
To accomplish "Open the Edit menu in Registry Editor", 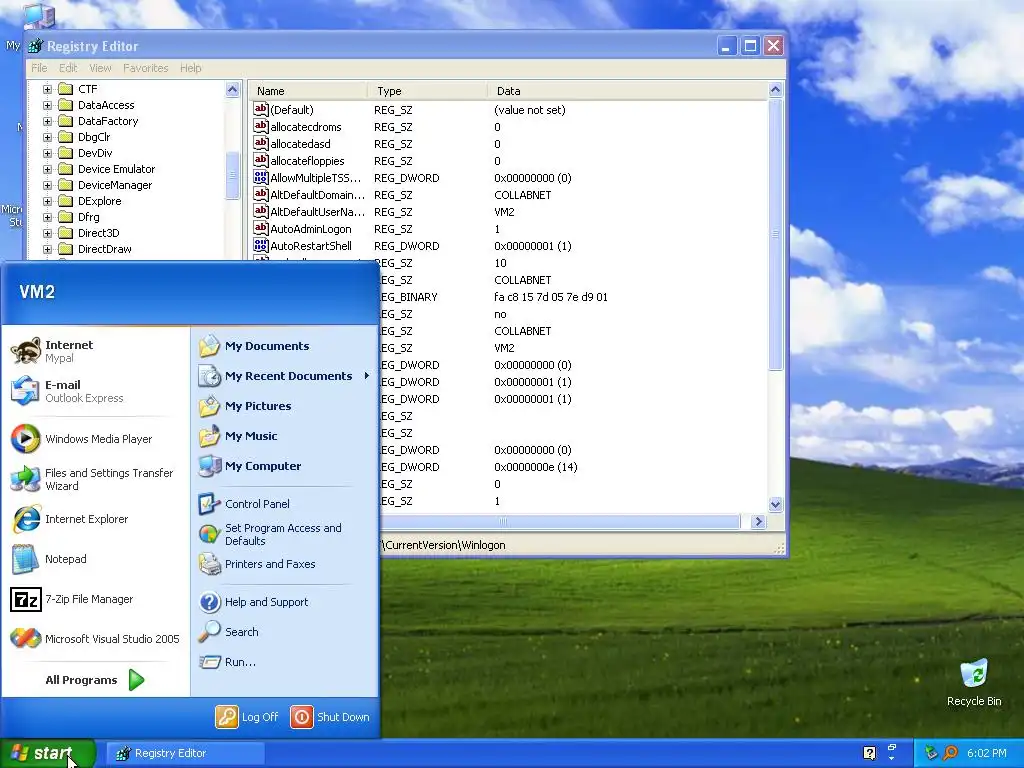I will 68,68.
